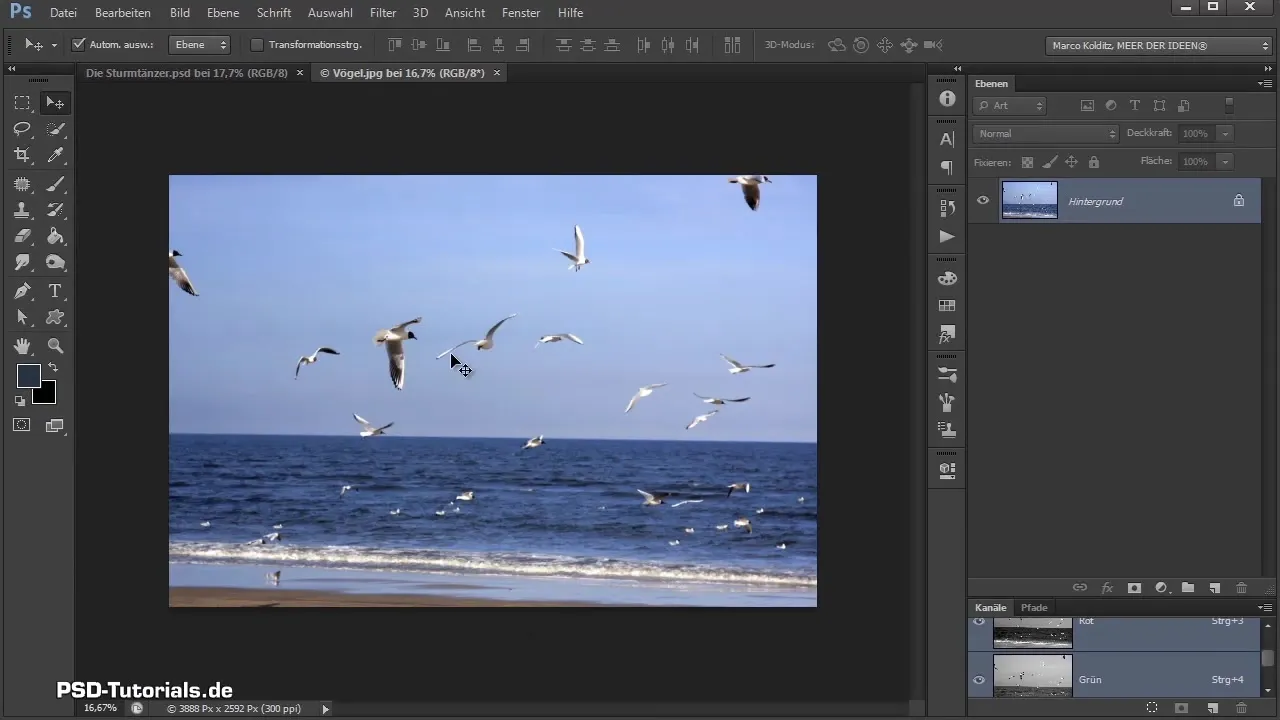Toggle Autom. ausw. checkbox

click(x=79, y=45)
